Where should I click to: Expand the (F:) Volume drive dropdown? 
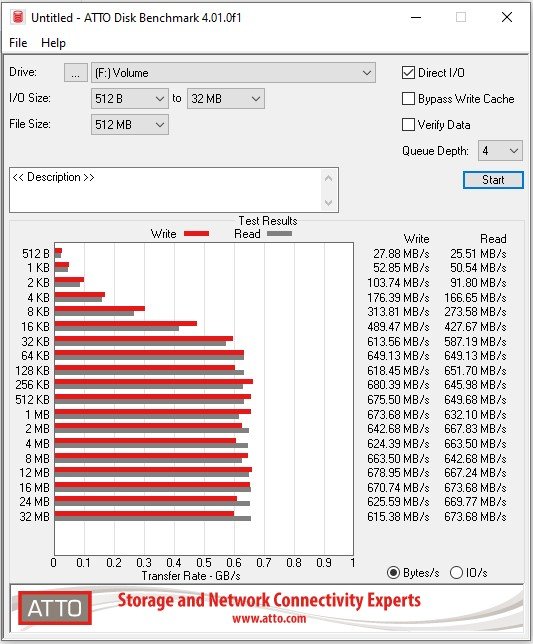coord(233,73)
